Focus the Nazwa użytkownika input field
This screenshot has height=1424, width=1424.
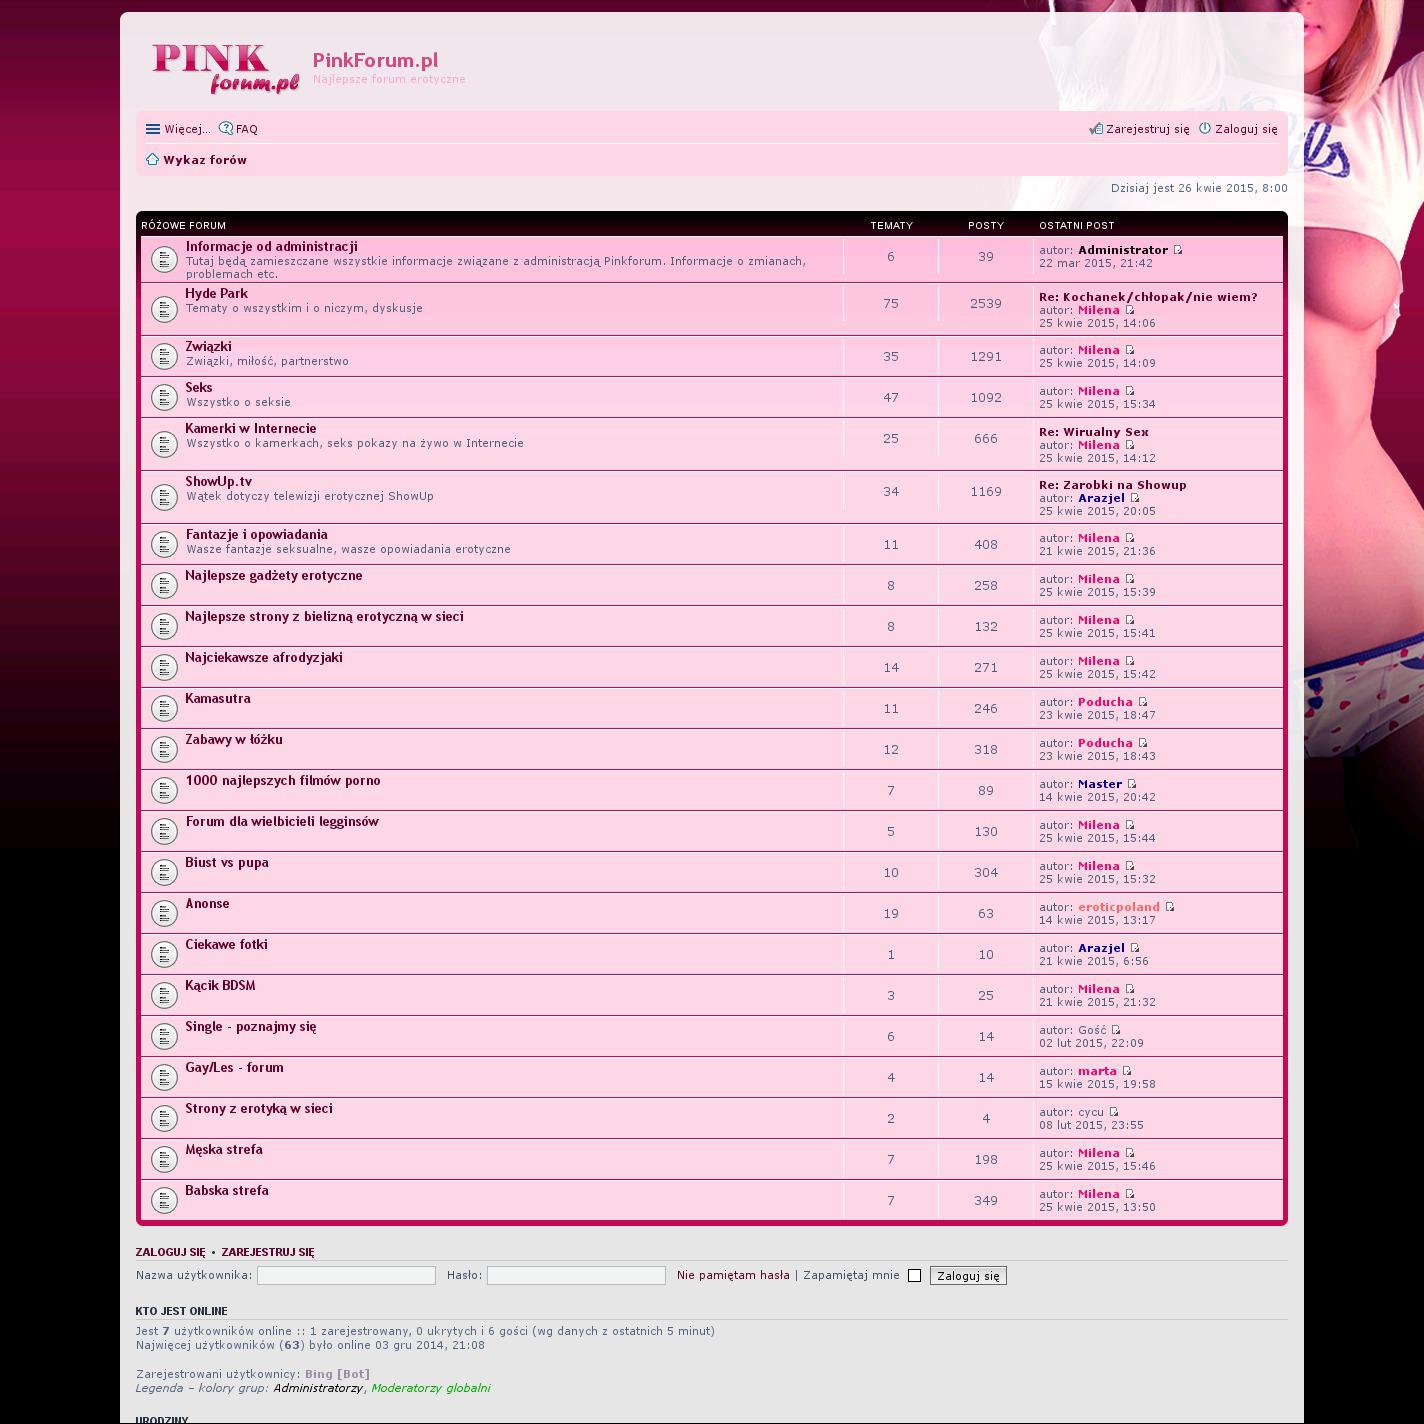[x=346, y=1275]
